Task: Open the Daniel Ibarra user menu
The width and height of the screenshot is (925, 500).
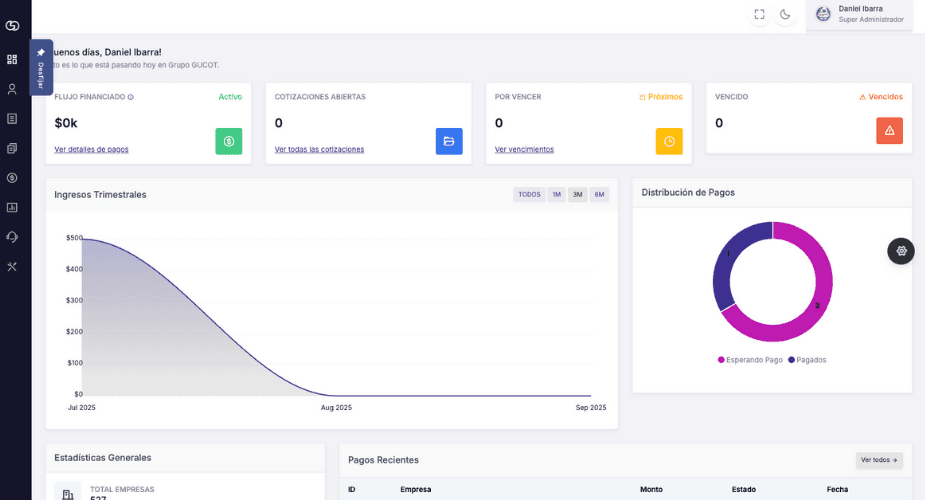Action: coord(859,14)
